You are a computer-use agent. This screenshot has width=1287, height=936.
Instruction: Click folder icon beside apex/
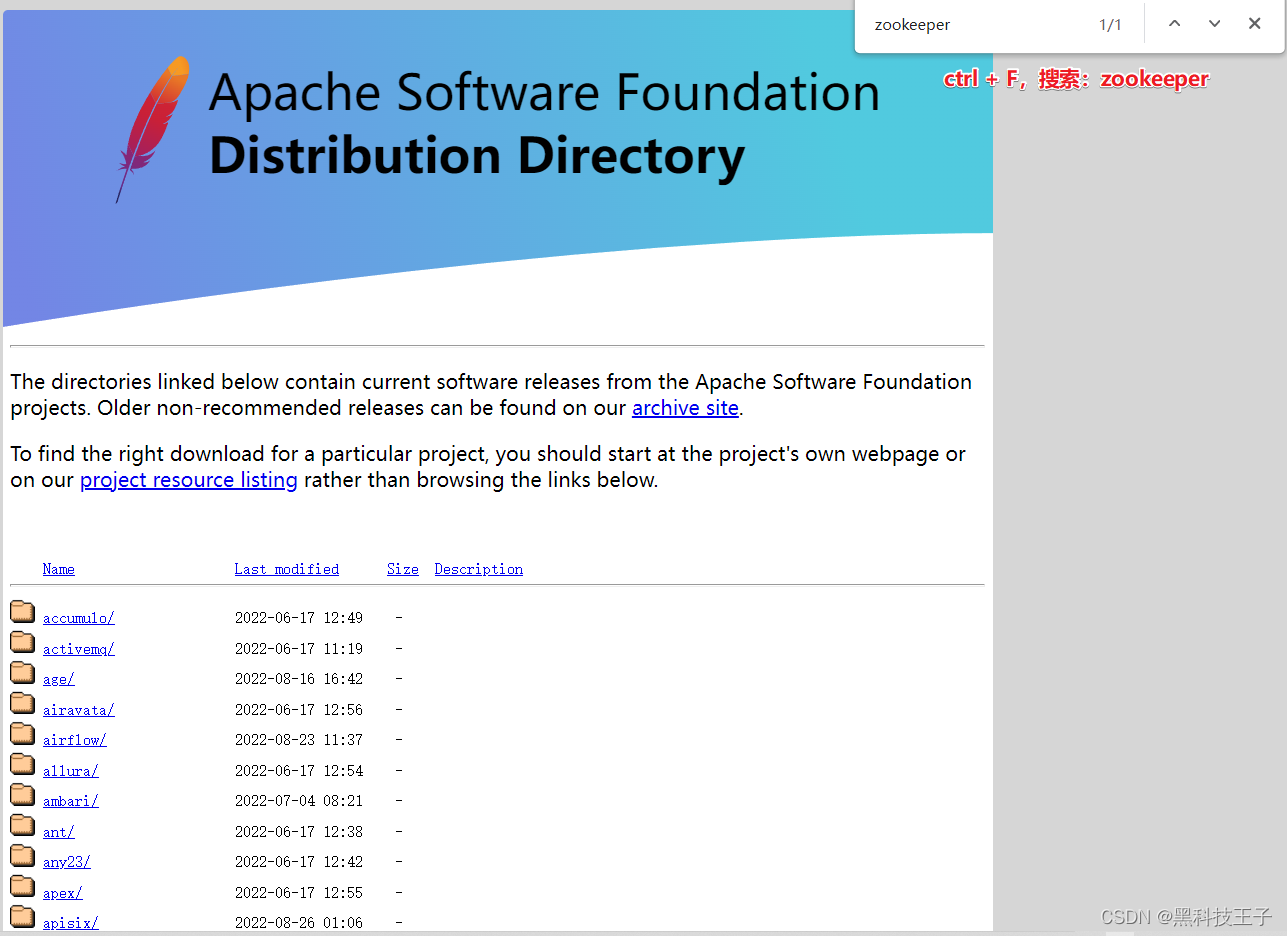click(x=23, y=886)
